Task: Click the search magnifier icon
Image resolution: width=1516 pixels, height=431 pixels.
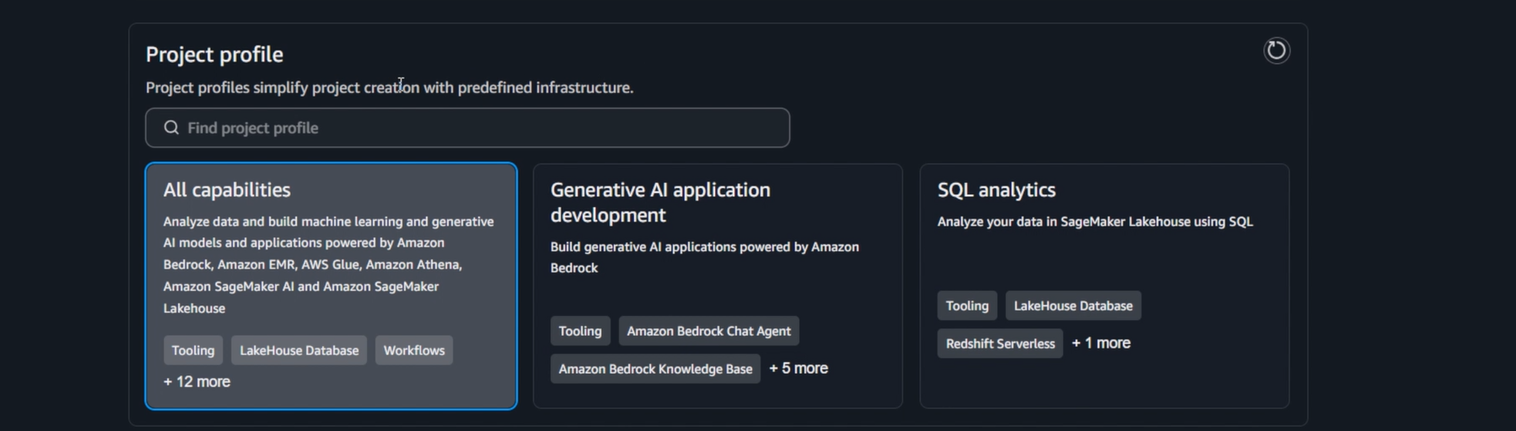Action: 171,128
